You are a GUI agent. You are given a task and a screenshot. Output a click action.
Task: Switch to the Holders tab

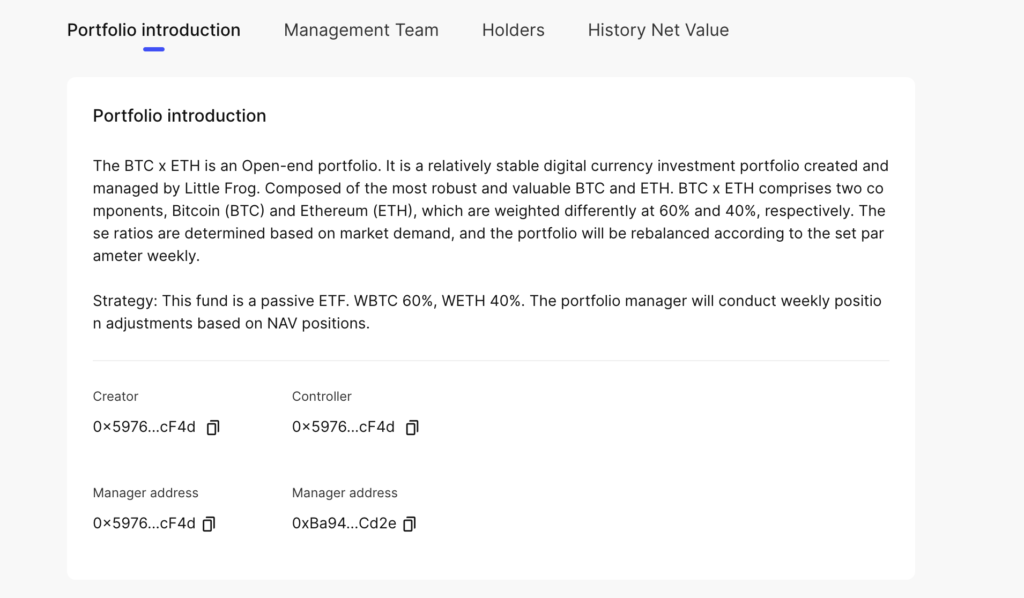point(513,30)
